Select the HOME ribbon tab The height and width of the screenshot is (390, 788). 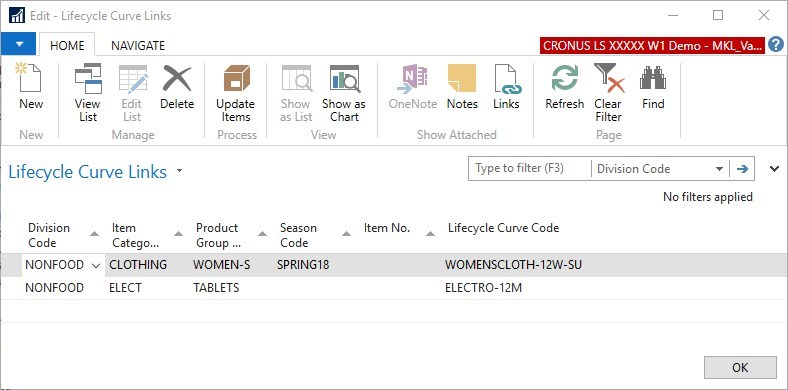(x=67, y=46)
